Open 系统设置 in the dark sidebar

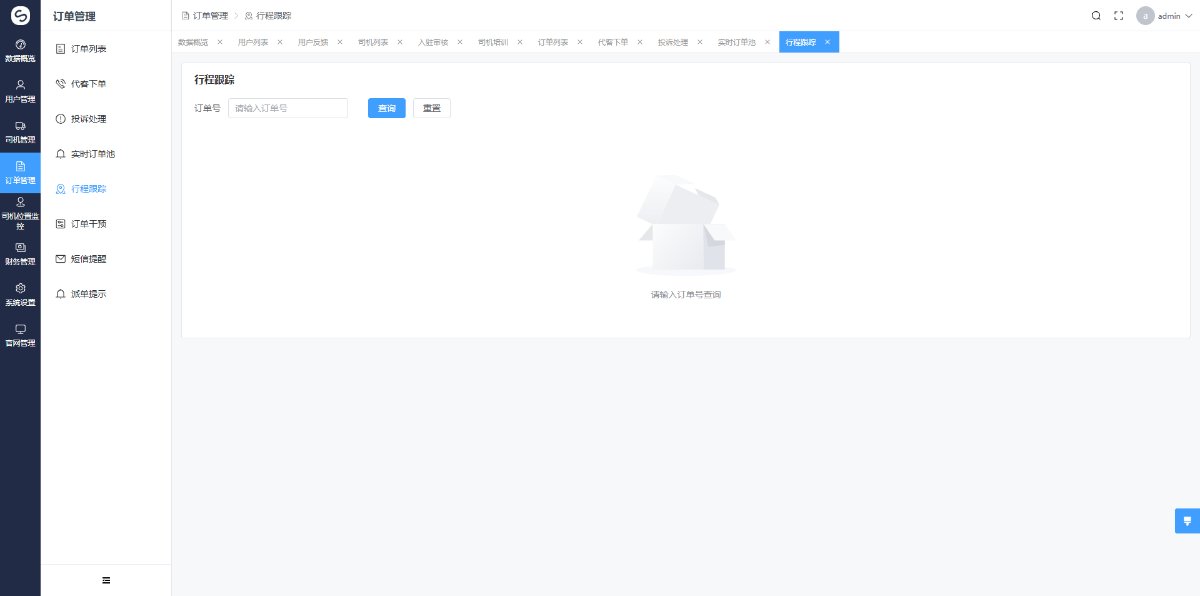point(20,295)
